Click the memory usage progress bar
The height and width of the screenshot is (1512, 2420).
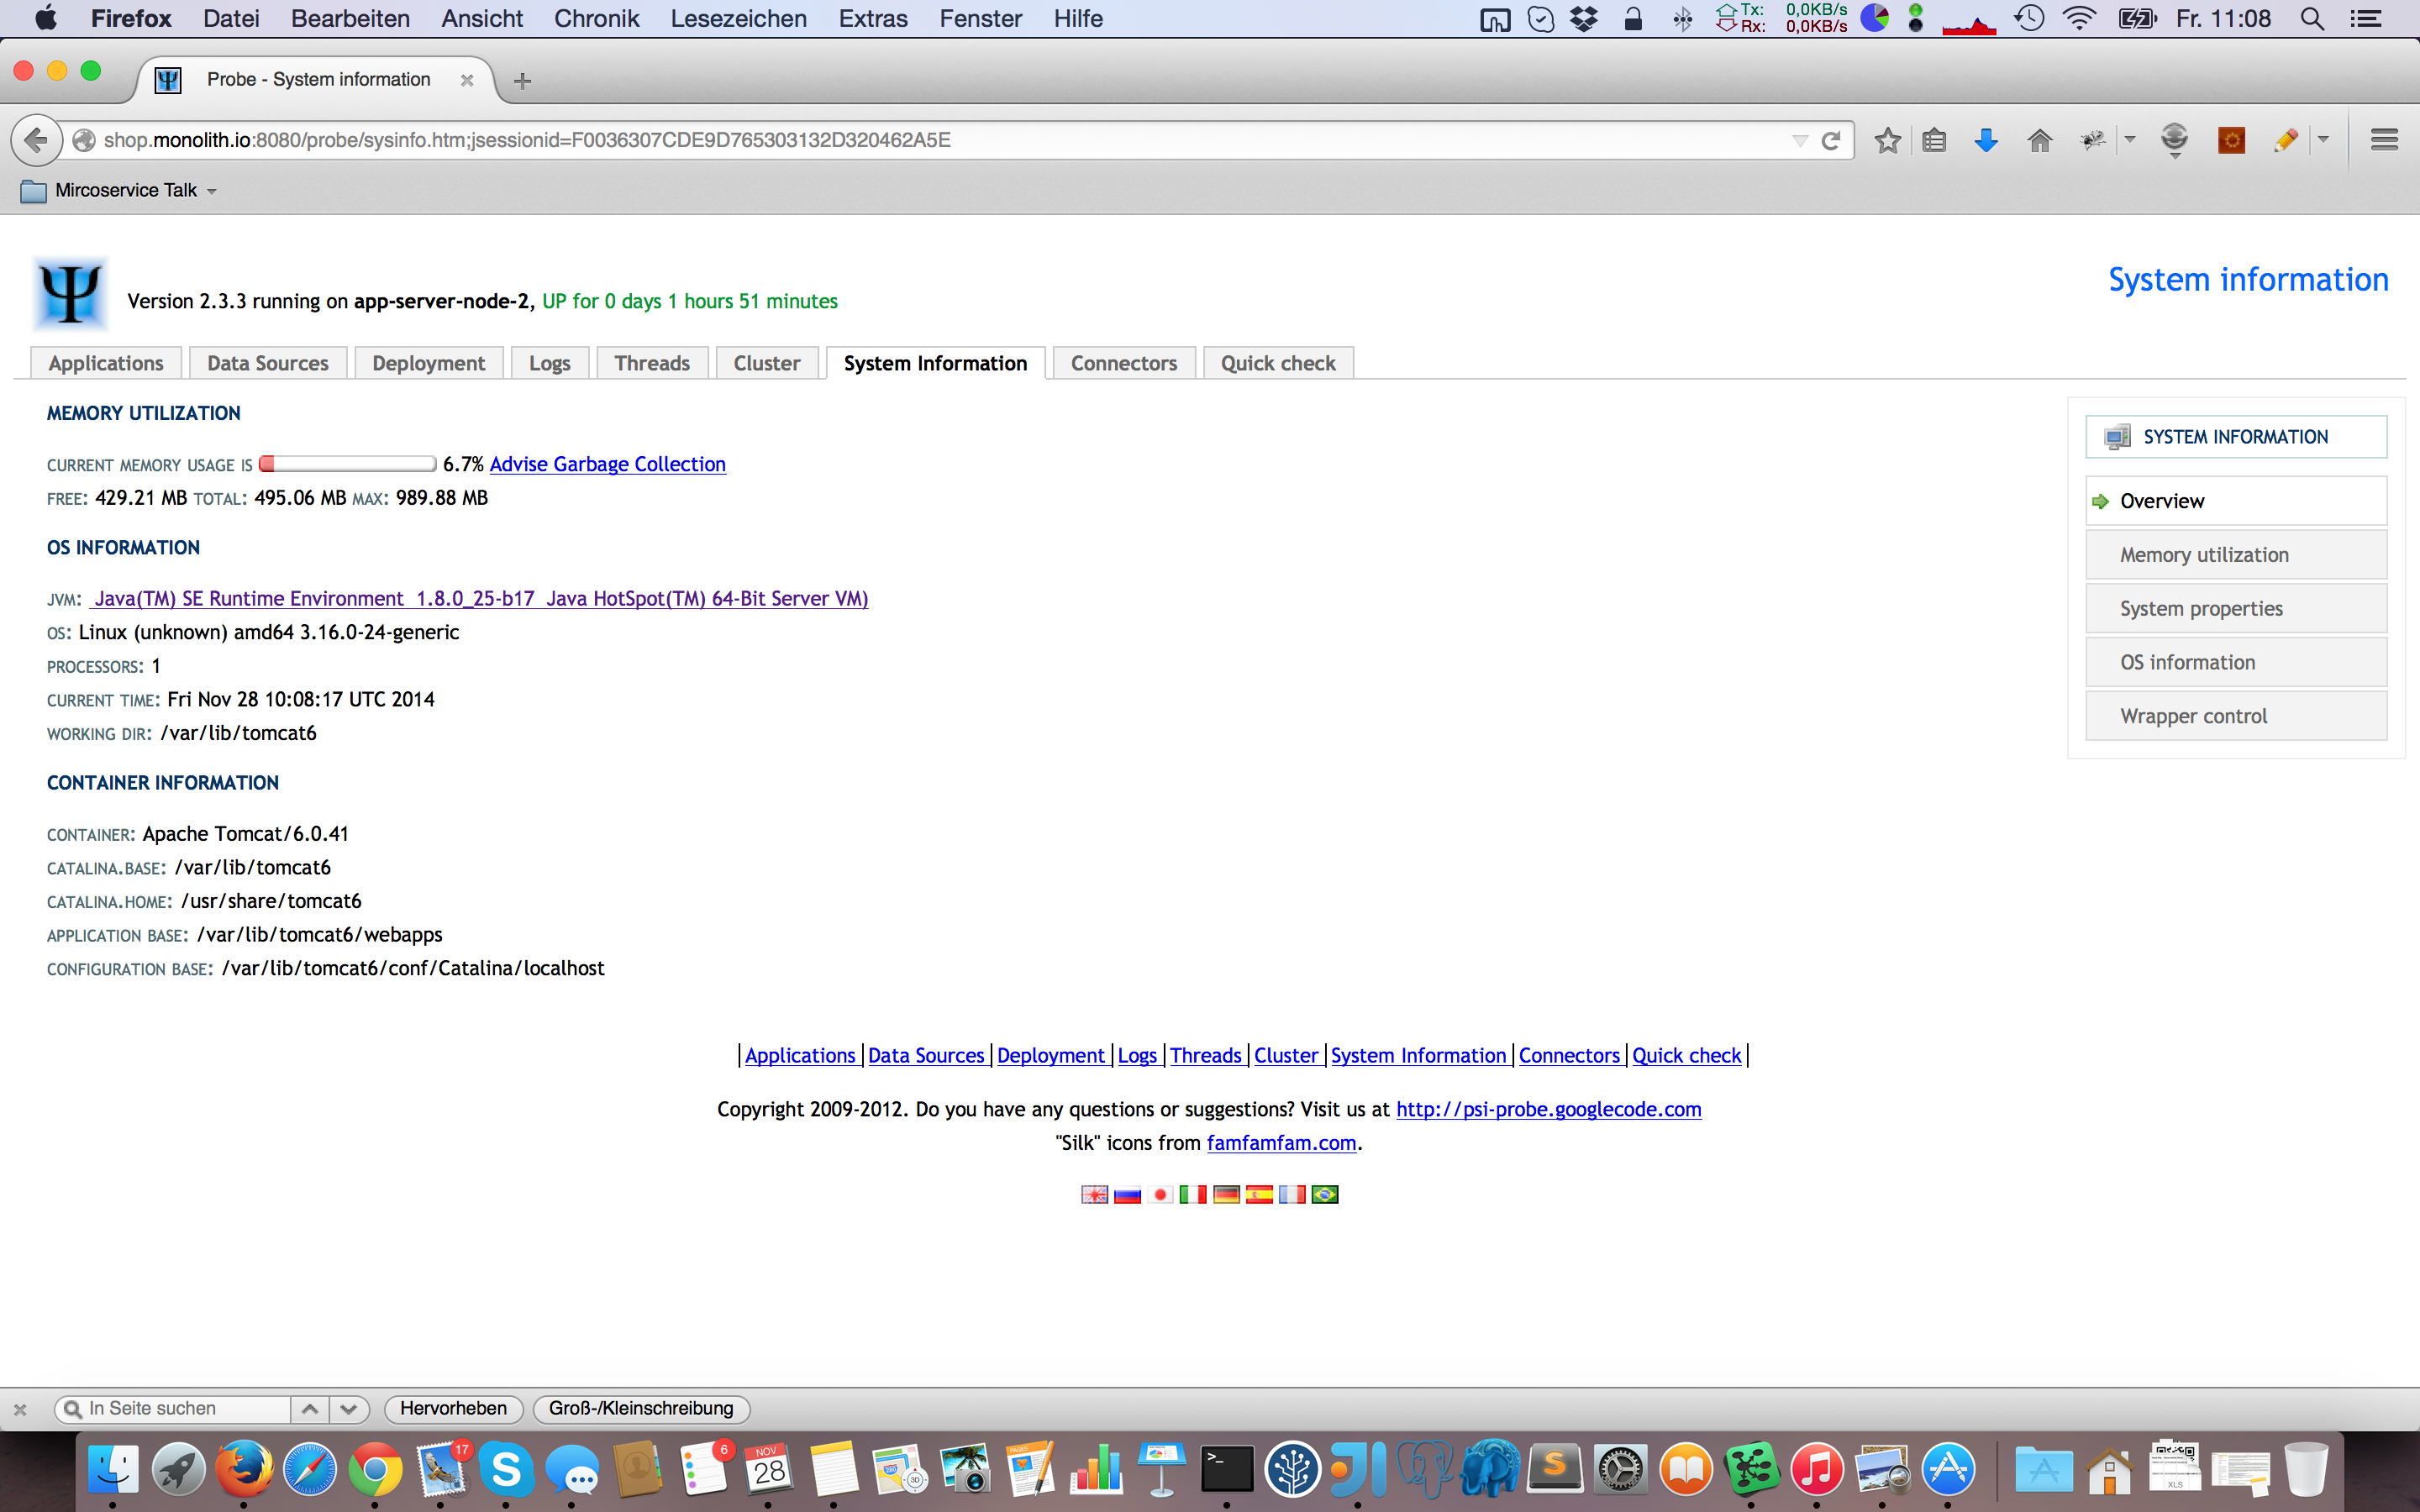click(347, 464)
